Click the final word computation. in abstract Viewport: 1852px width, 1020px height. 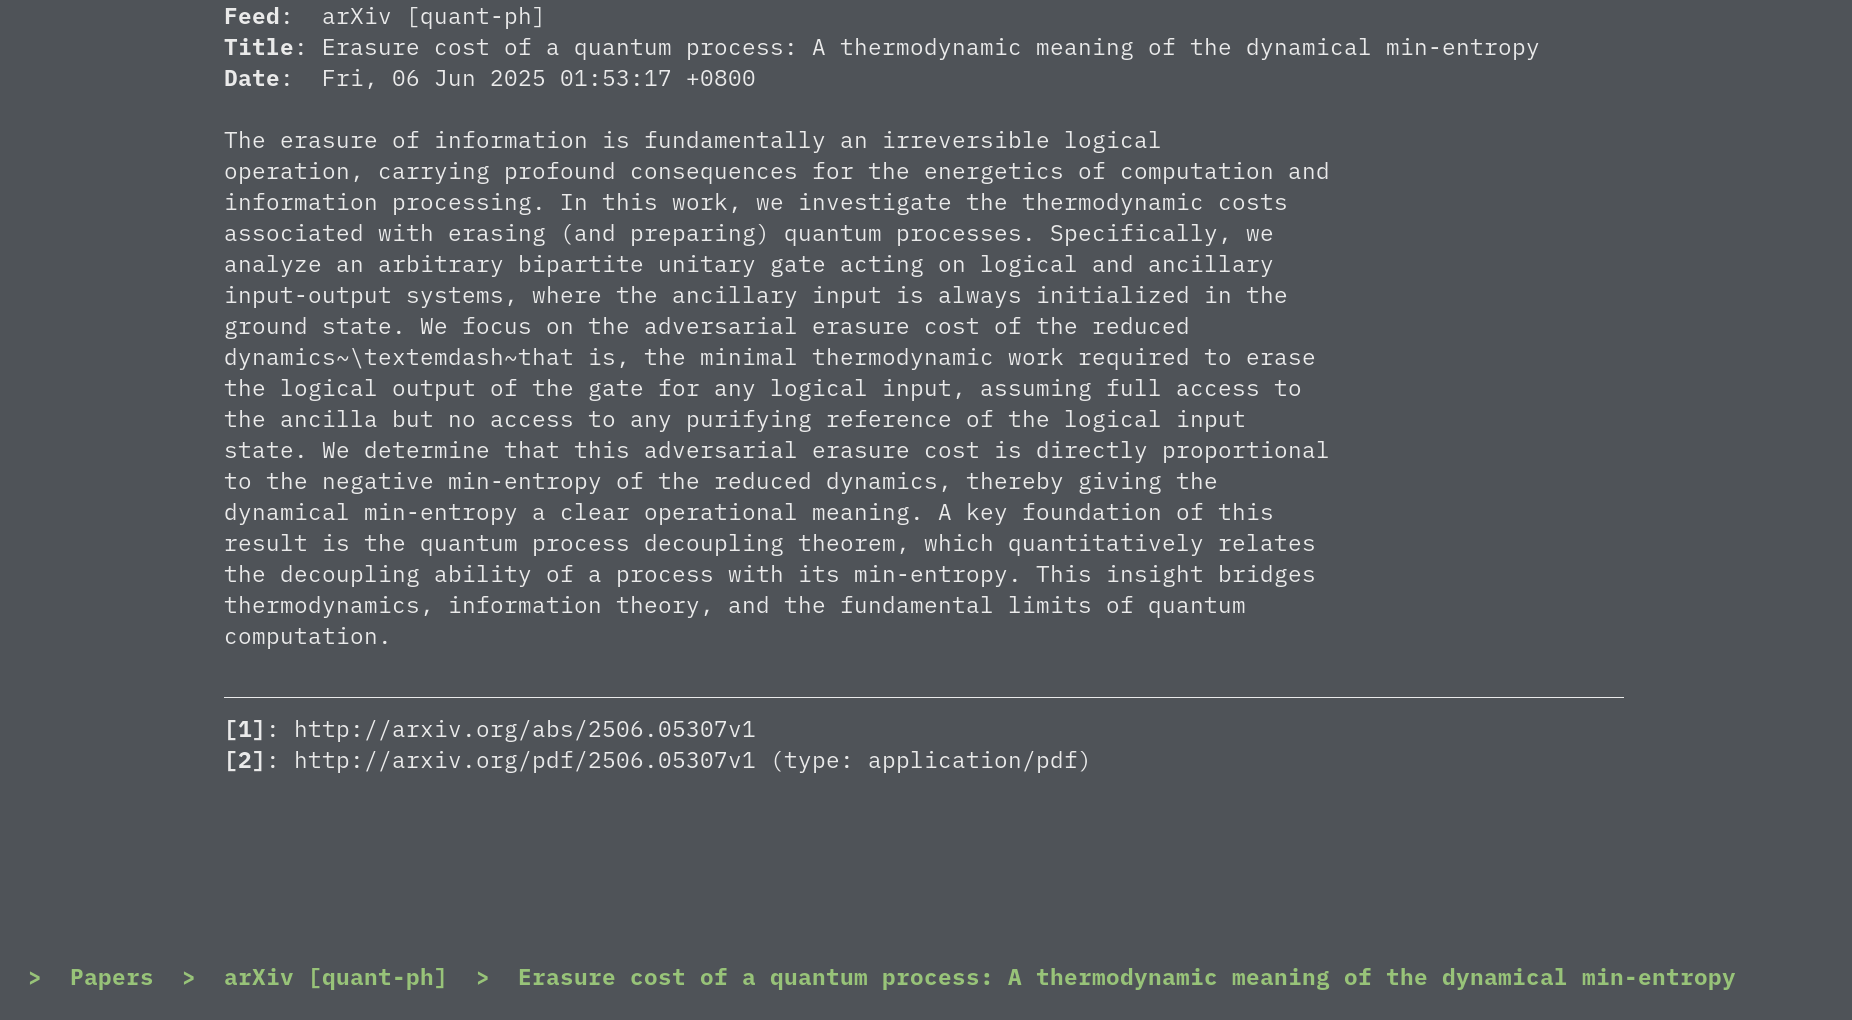[x=307, y=637]
